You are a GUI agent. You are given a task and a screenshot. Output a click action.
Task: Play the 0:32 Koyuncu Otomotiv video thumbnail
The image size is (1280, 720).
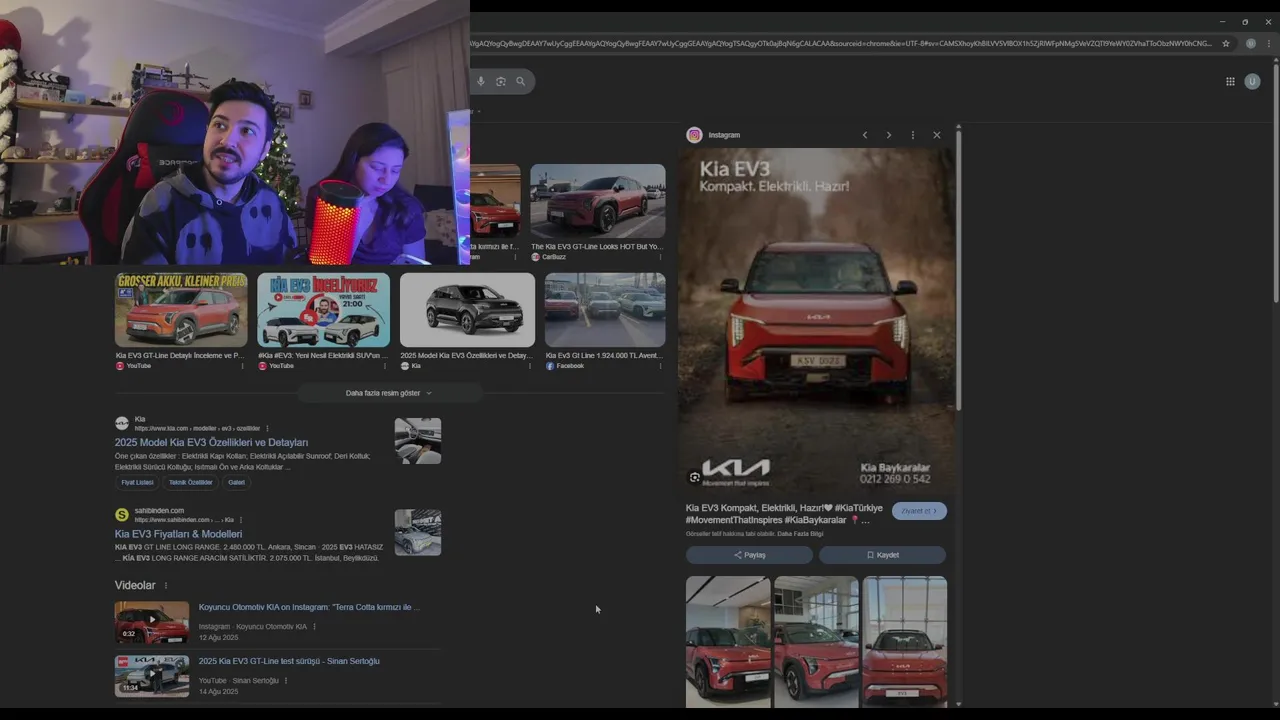[x=152, y=622]
